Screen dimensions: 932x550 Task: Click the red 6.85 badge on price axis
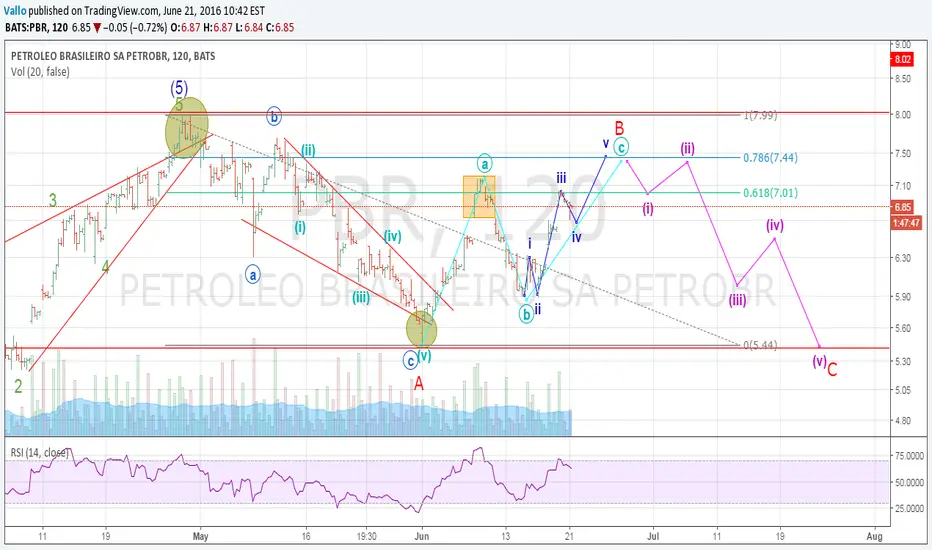coord(902,207)
